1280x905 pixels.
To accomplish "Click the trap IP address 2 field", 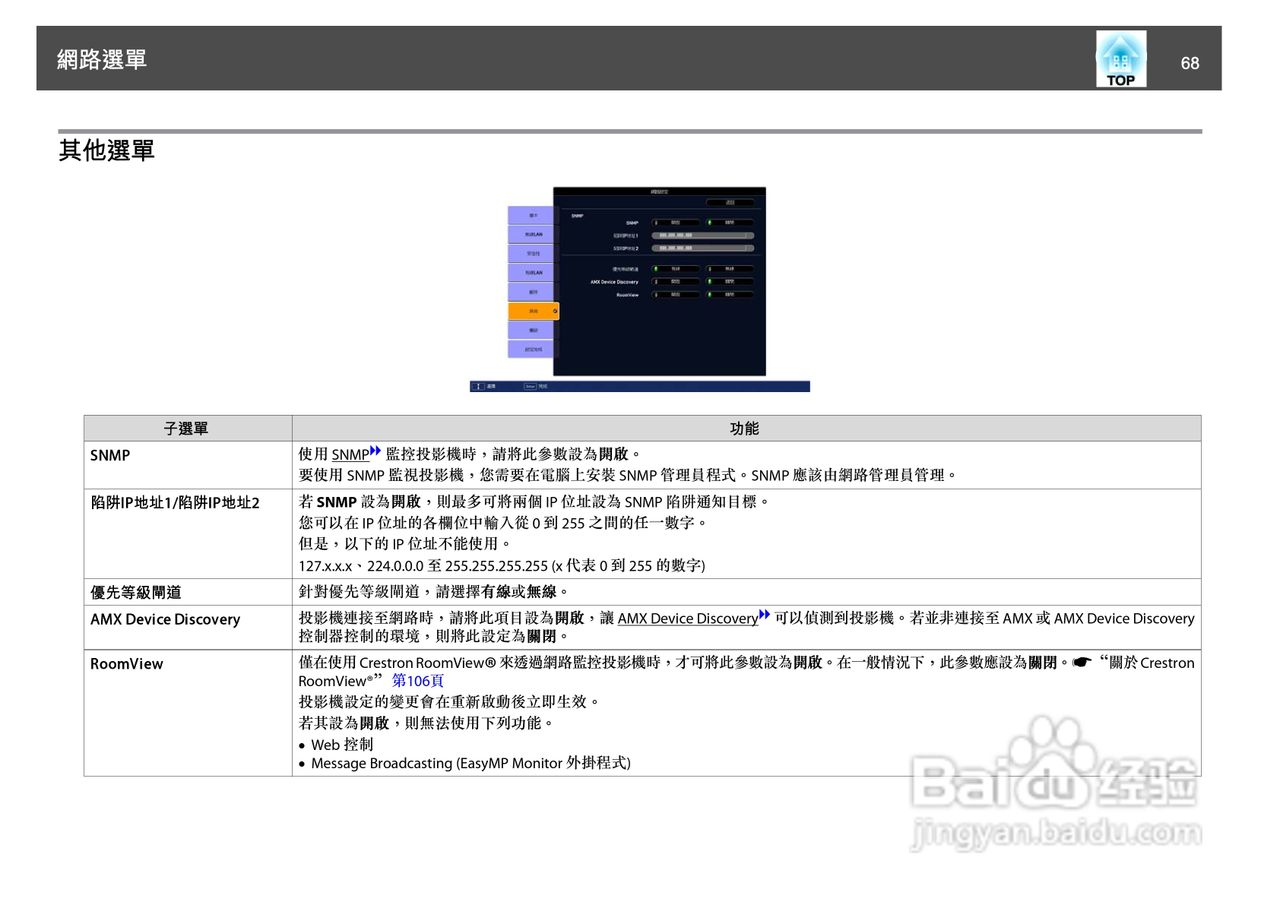I will tap(703, 248).
